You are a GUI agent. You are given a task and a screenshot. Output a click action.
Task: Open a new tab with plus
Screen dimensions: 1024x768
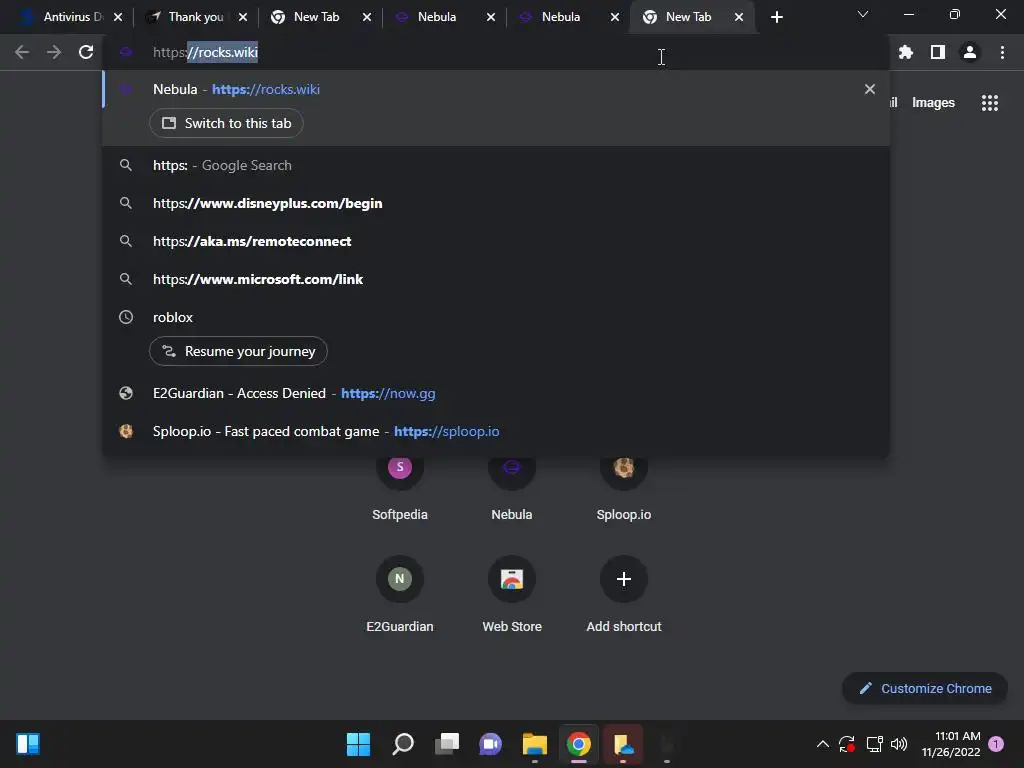(776, 17)
